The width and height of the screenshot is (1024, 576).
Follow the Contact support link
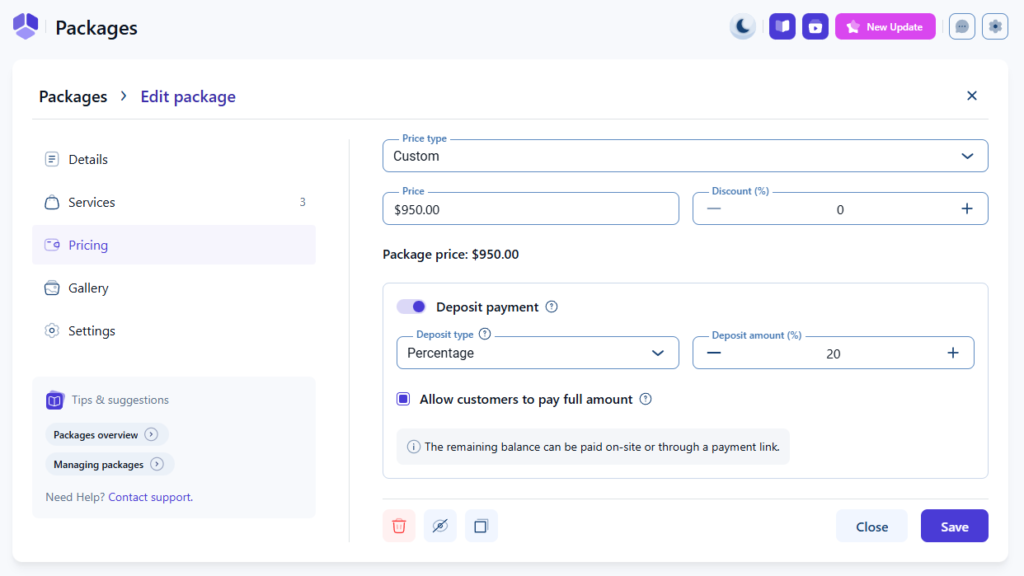tap(150, 497)
